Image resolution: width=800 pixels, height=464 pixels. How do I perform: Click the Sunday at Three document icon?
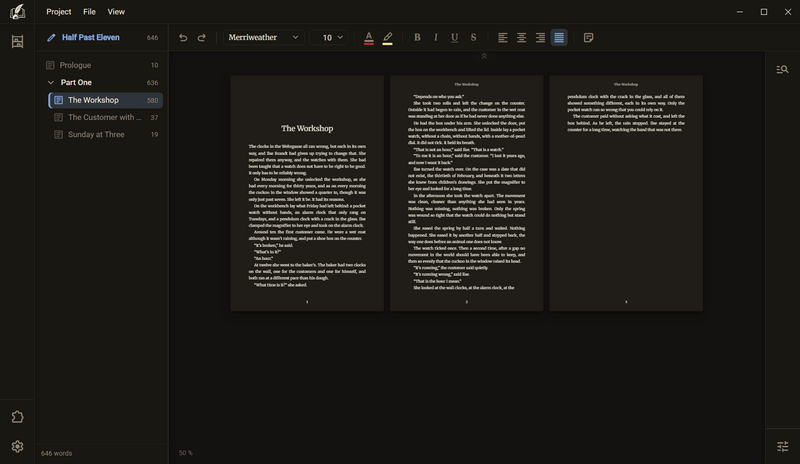click(x=59, y=135)
